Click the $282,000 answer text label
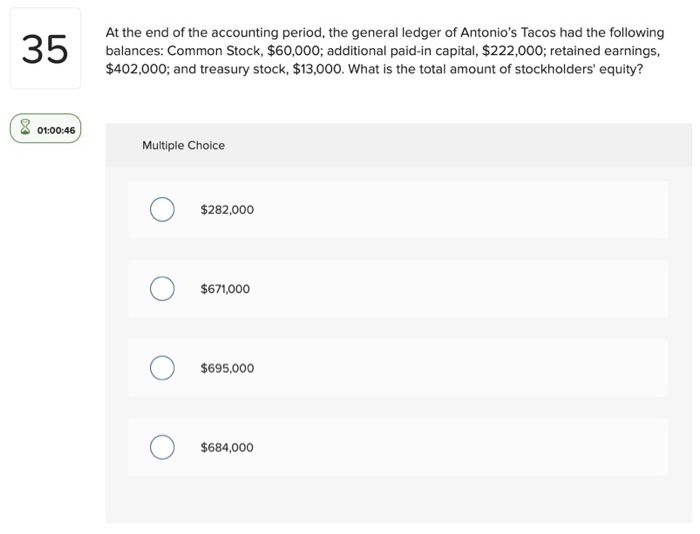The image size is (700, 534). point(227,210)
